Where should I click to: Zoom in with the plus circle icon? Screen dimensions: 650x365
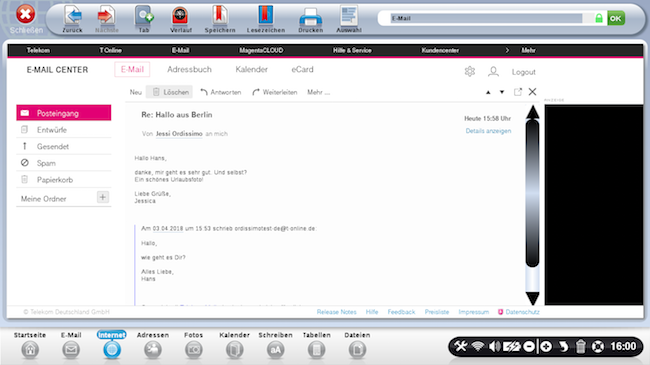pyautogui.click(x=546, y=346)
